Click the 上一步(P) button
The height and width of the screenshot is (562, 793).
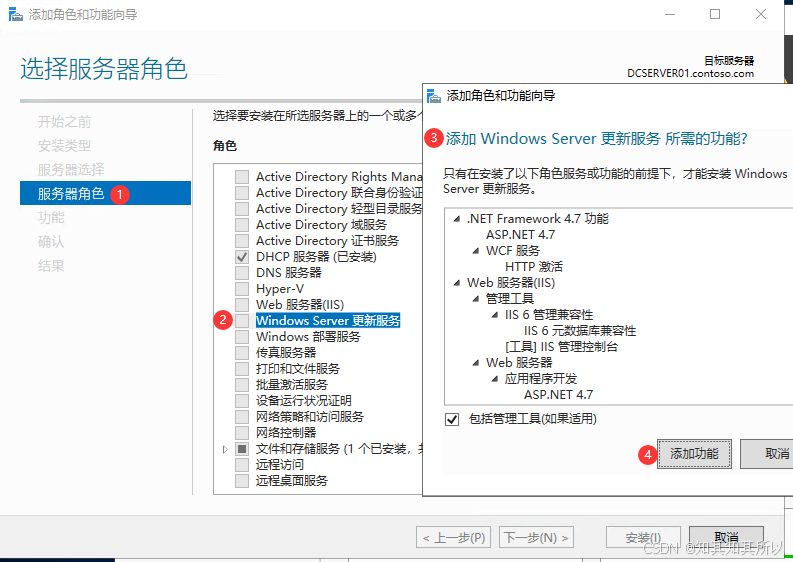tap(454, 538)
